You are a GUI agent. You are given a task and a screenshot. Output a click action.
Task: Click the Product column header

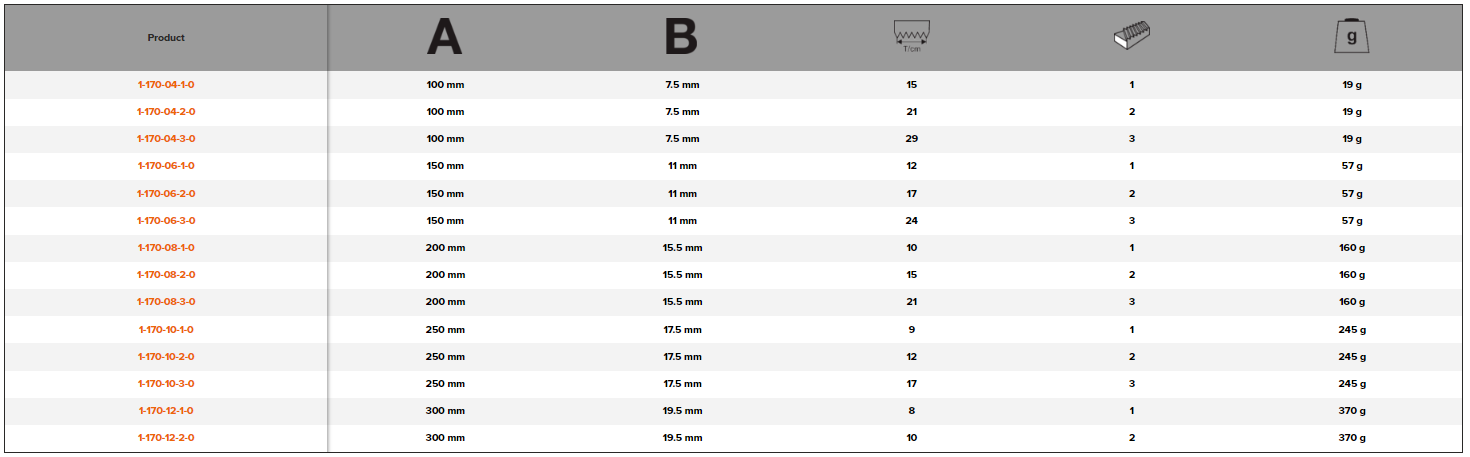click(166, 38)
